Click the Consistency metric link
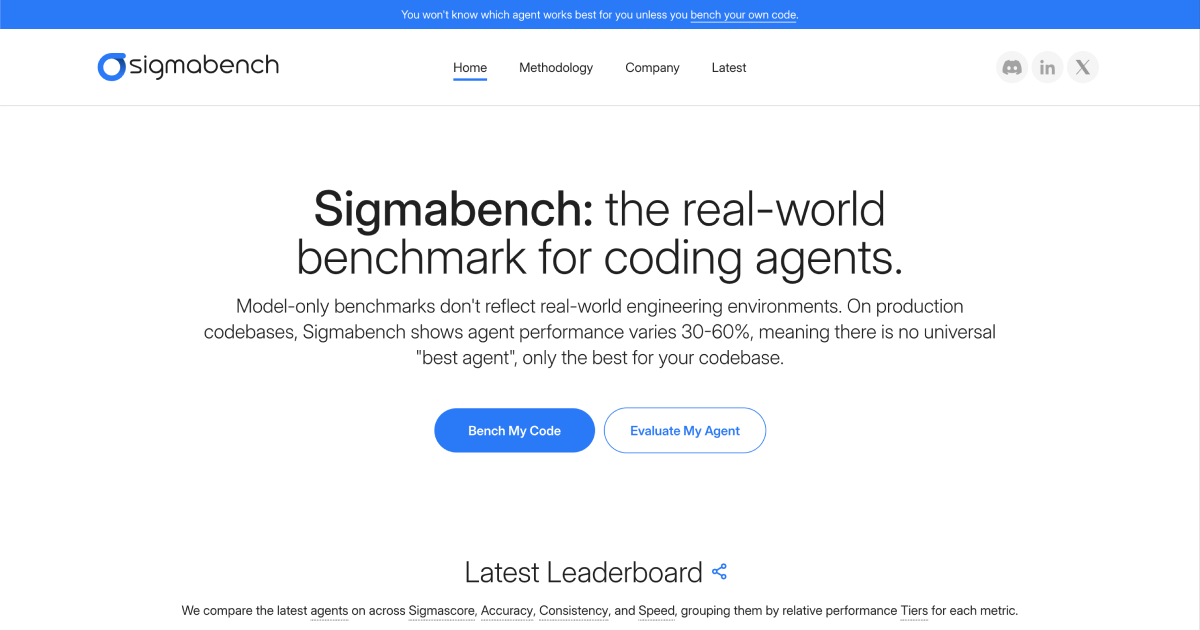 tap(573, 610)
